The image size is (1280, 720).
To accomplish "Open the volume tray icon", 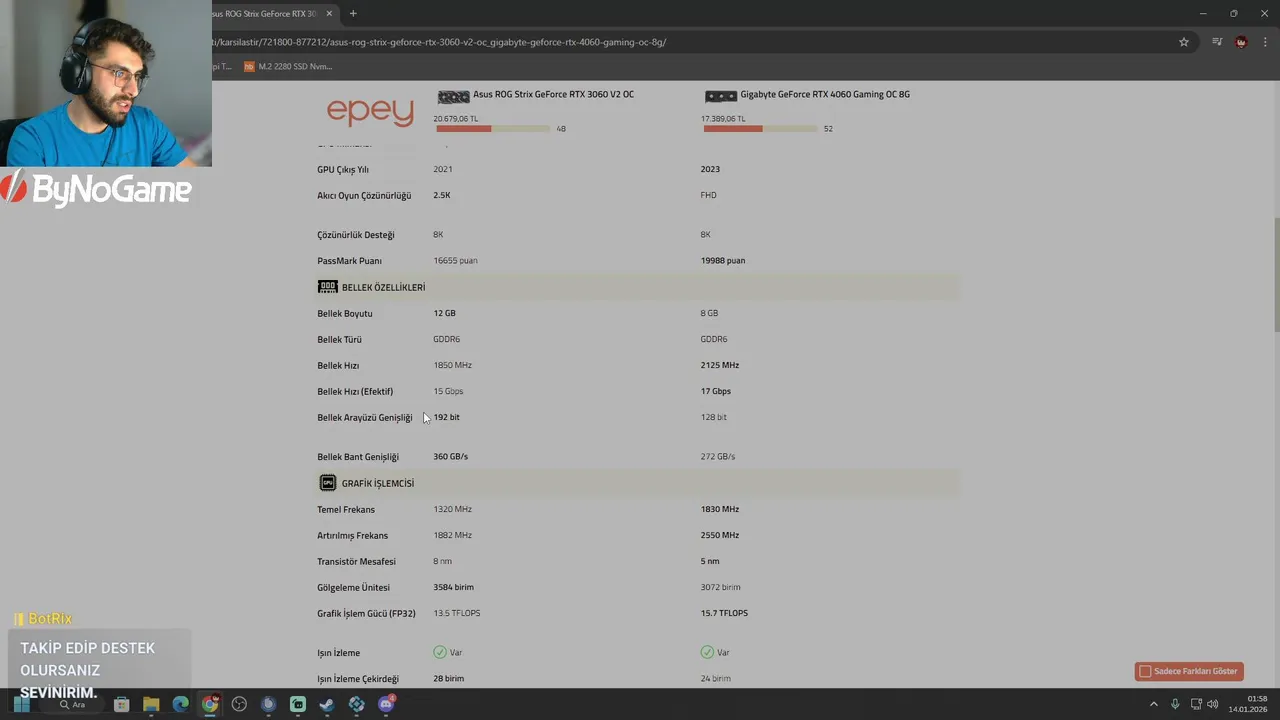I will pyautogui.click(x=1213, y=704).
